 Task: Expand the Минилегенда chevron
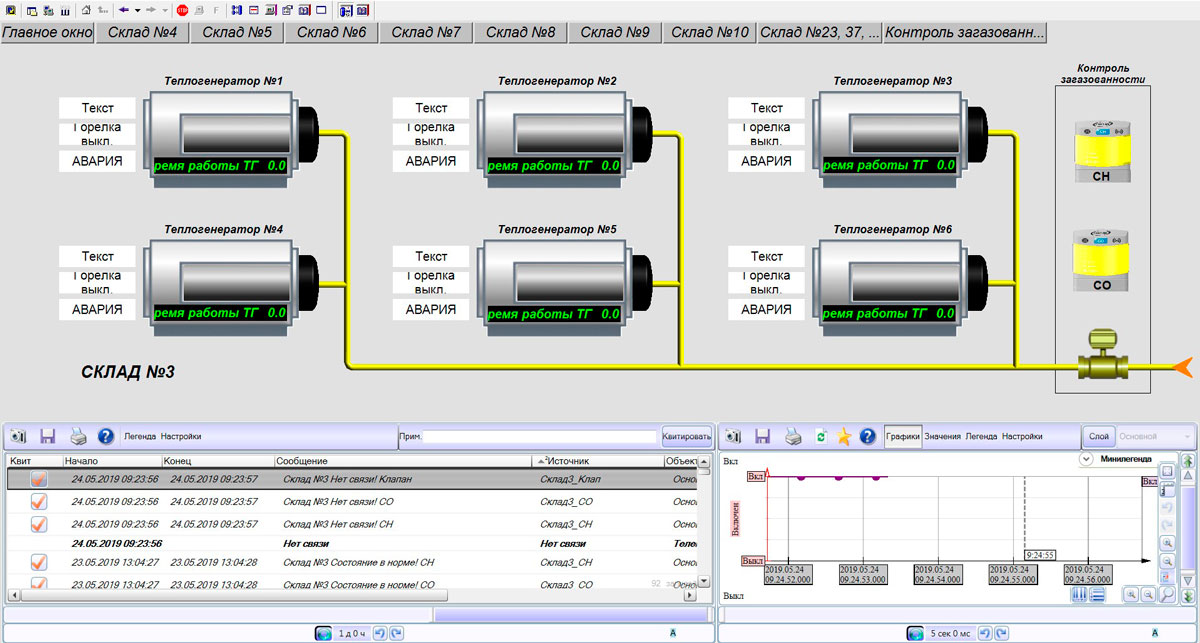point(1086,460)
